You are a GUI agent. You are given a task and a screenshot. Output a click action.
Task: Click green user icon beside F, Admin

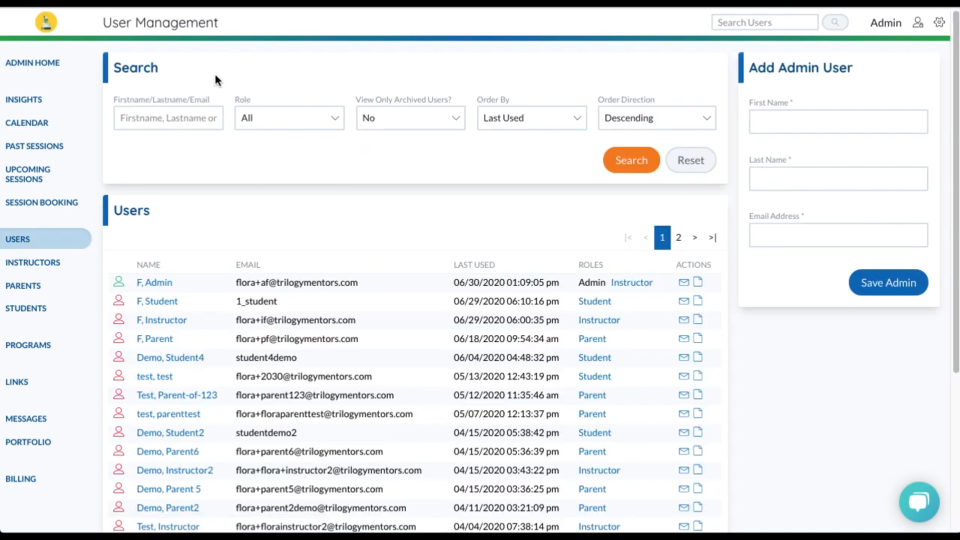[119, 282]
